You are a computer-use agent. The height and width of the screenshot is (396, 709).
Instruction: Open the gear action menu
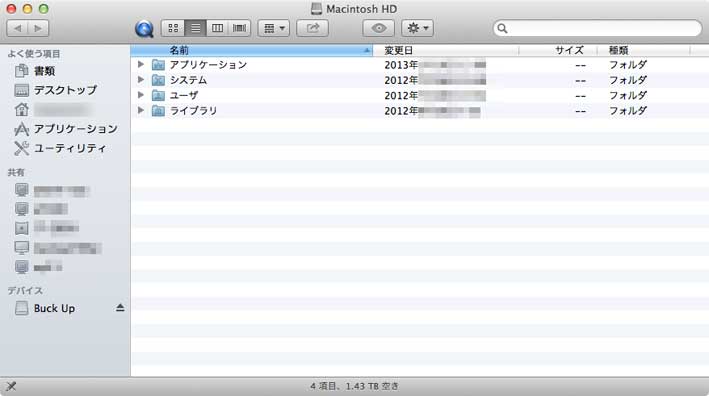pyautogui.click(x=417, y=28)
